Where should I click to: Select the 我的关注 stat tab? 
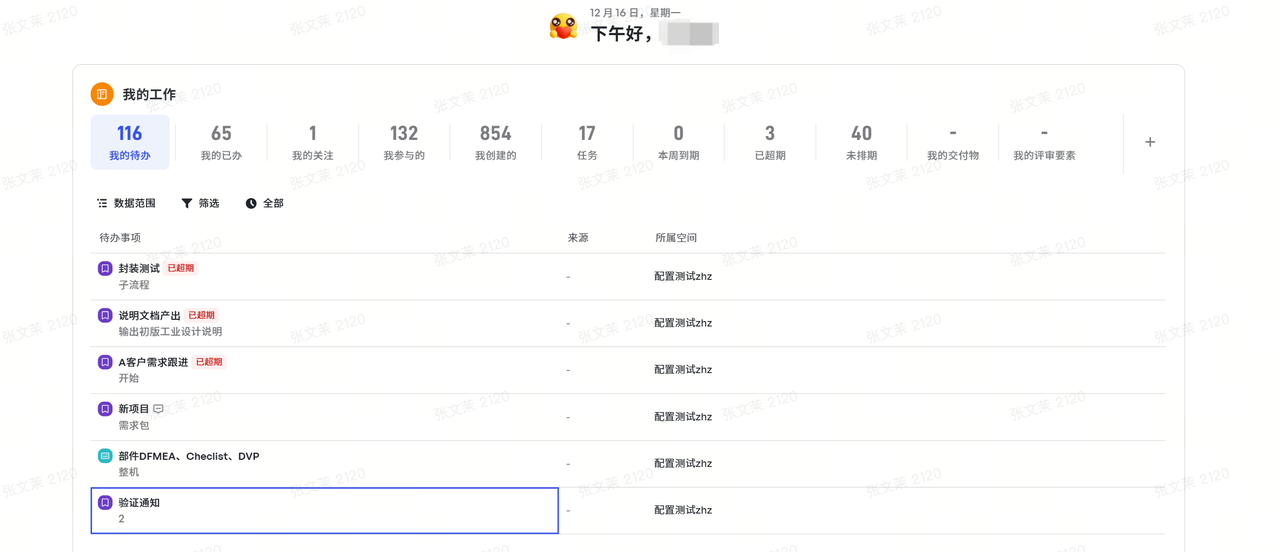click(x=313, y=142)
